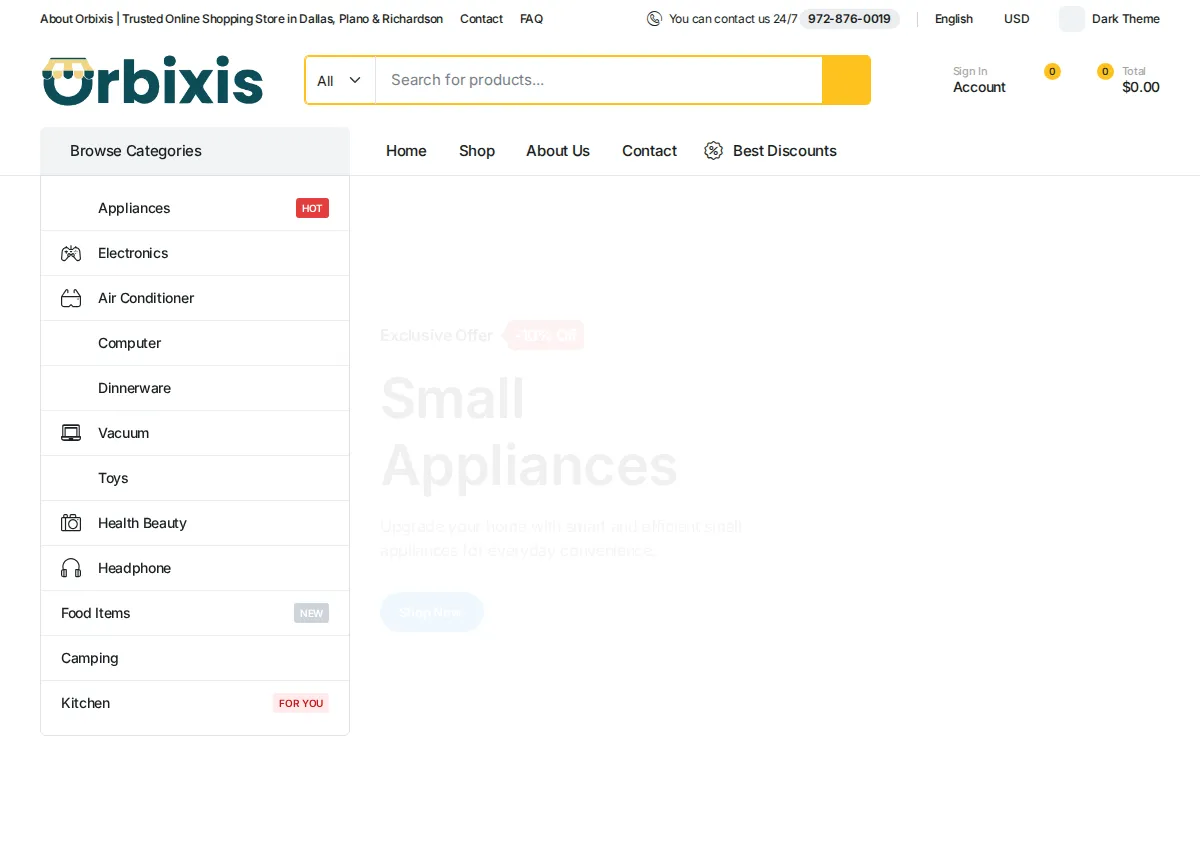Image resolution: width=1200 pixels, height=850 pixels.
Task: Toggle the Dark Theme switch
Action: pos(1072,19)
